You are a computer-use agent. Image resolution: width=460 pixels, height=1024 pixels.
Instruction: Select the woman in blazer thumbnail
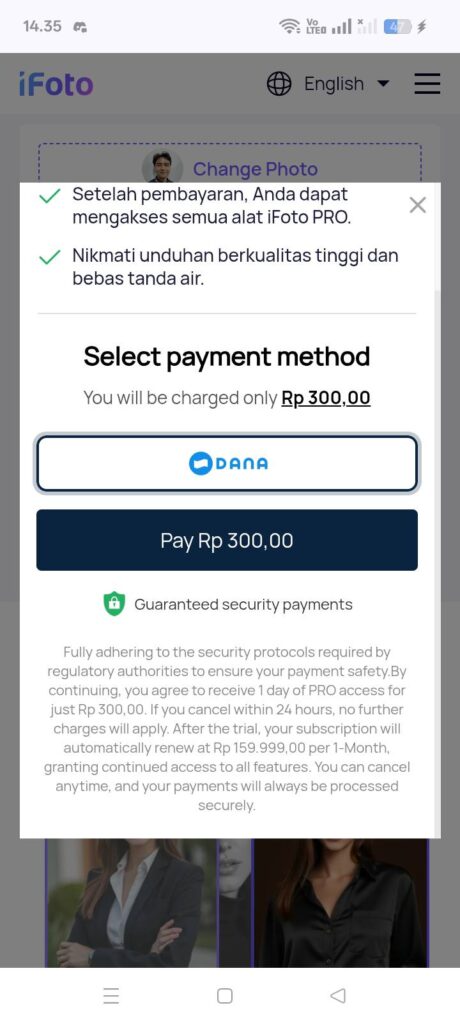[131, 903]
